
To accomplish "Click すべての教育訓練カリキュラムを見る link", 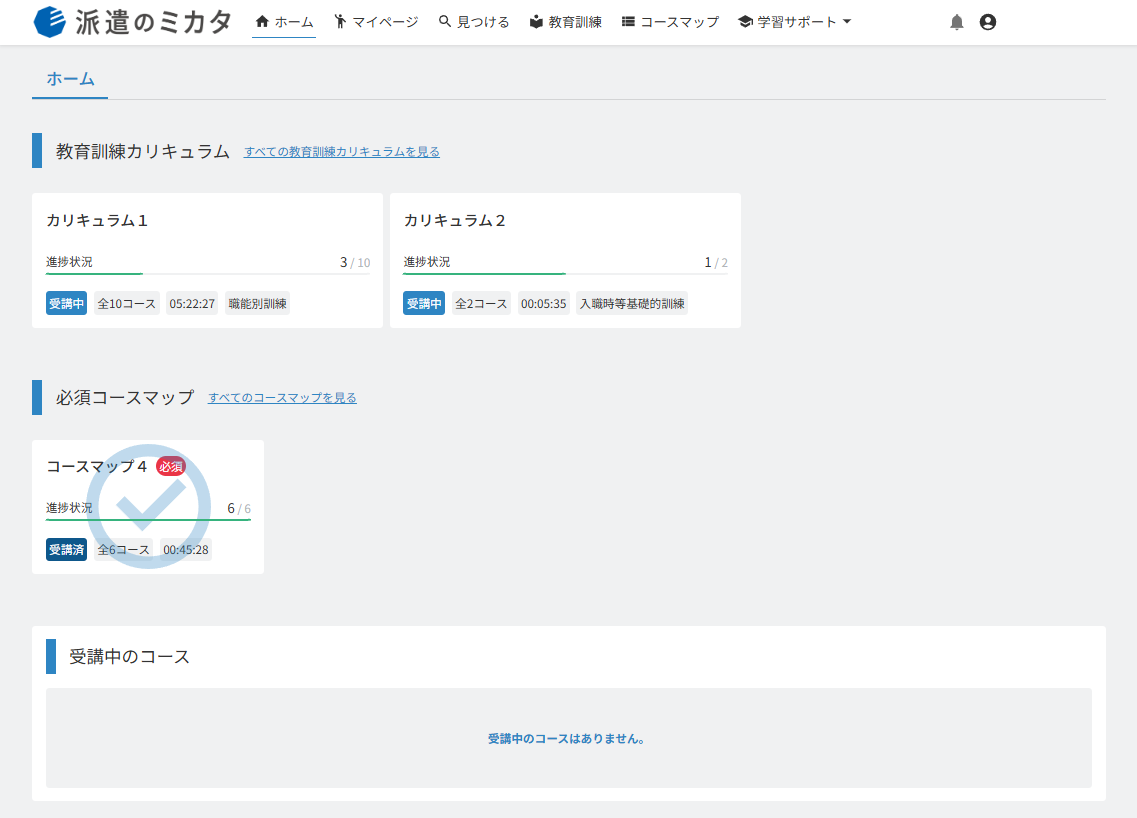I will (342, 152).
